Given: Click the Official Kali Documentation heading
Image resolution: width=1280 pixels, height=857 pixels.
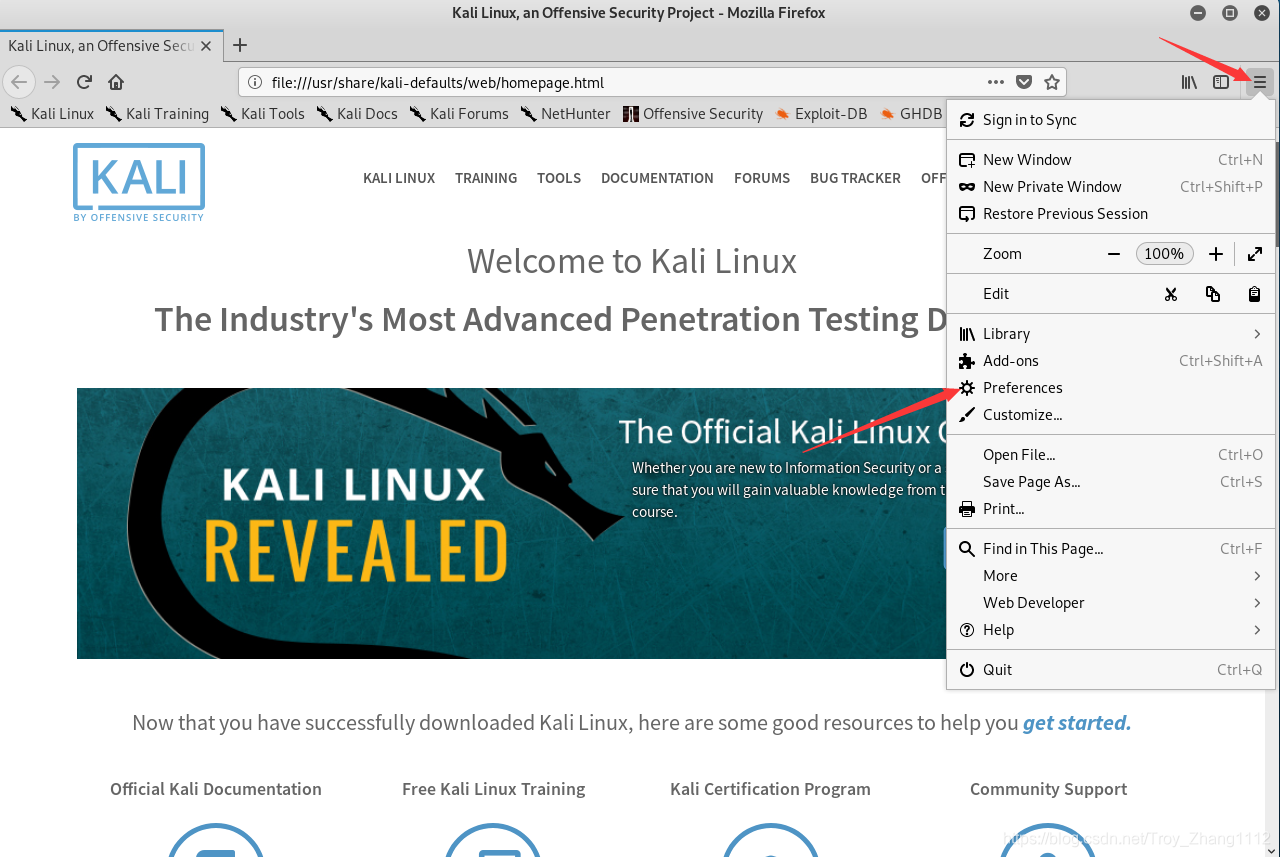Looking at the screenshot, I should click(216, 789).
